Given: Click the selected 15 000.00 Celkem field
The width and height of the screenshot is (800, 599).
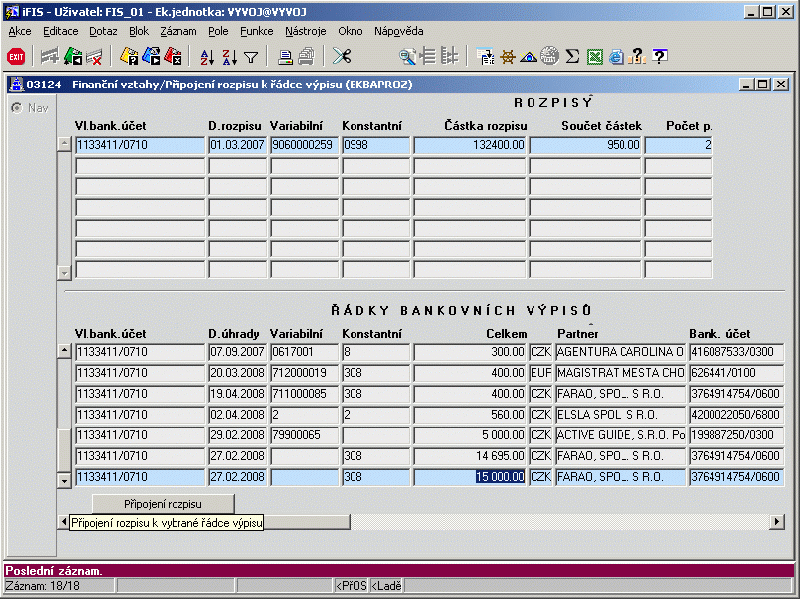Looking at the screenshot, I should [x=469, y=477].
